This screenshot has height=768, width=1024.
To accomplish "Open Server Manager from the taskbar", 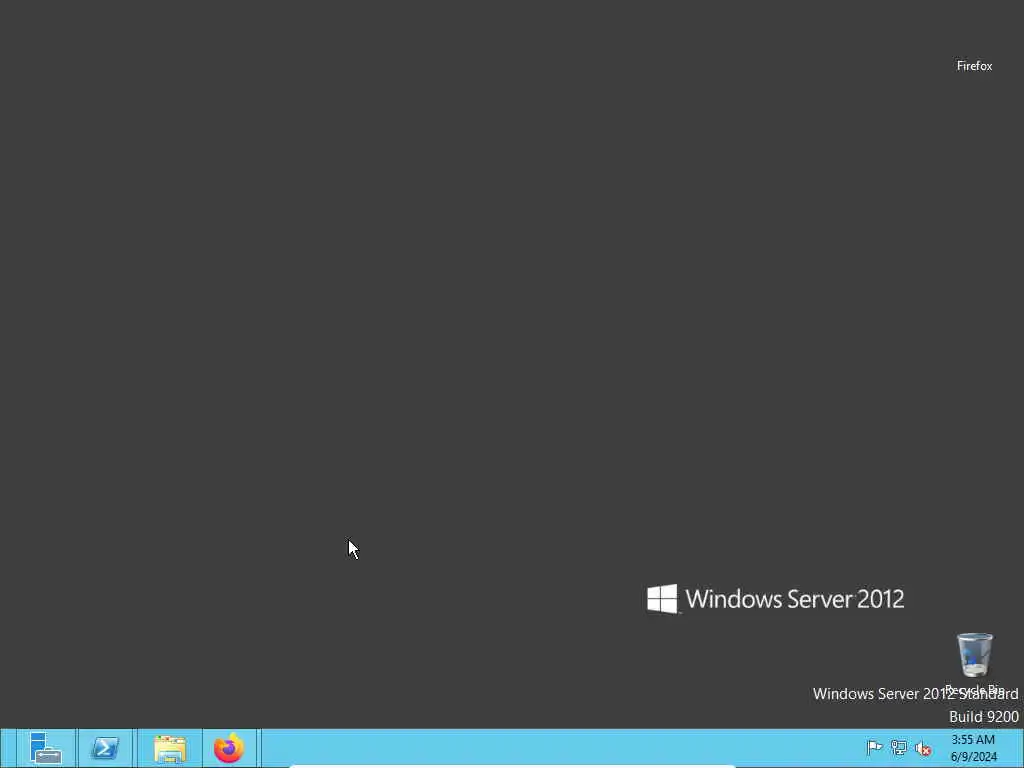I will coord(46,748).
